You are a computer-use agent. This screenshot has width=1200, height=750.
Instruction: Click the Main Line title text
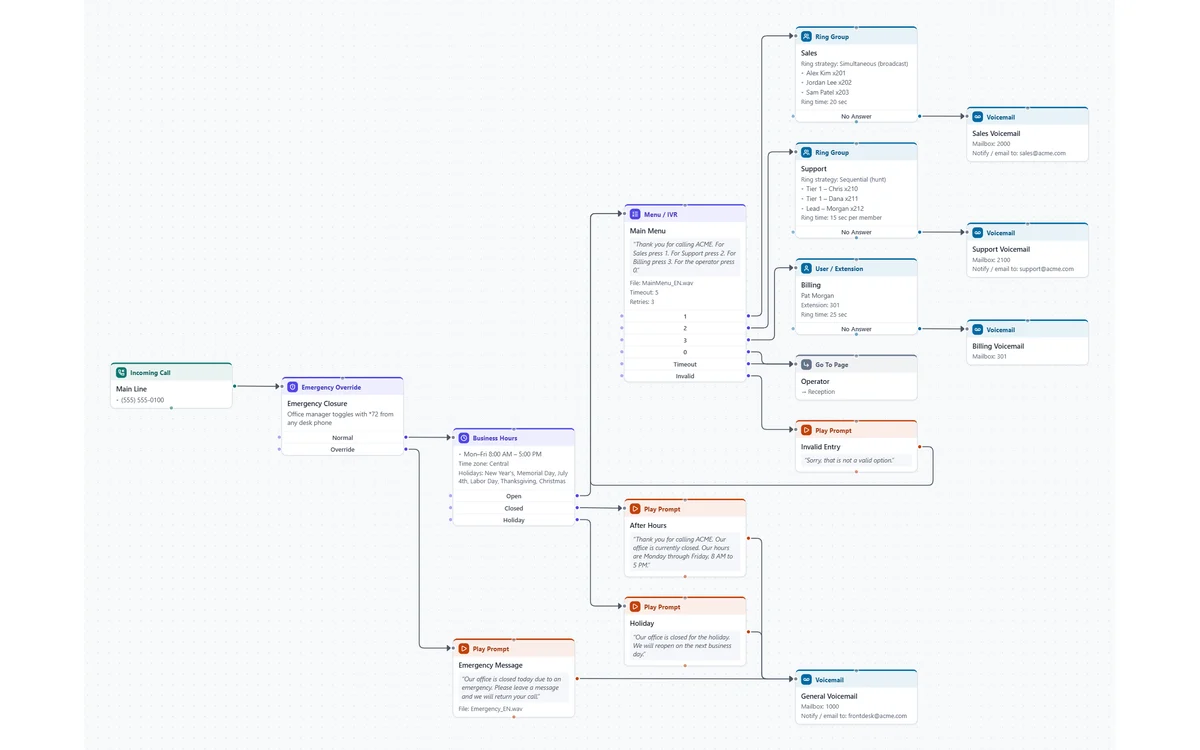click(x=131, y=389)
